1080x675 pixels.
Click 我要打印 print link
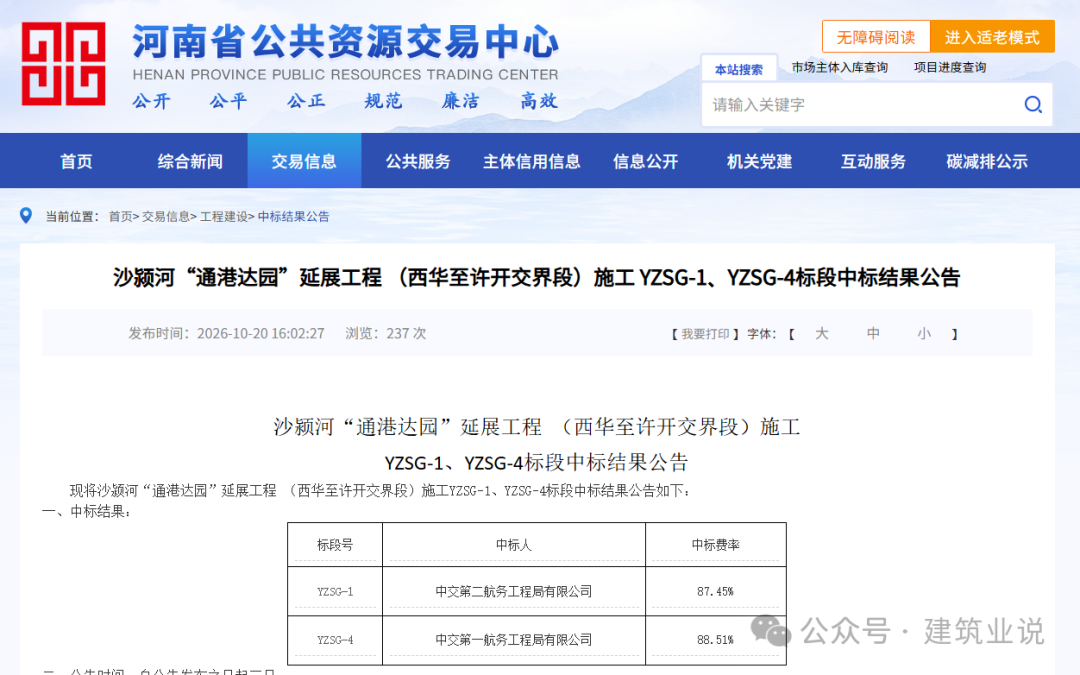[705, 334]
